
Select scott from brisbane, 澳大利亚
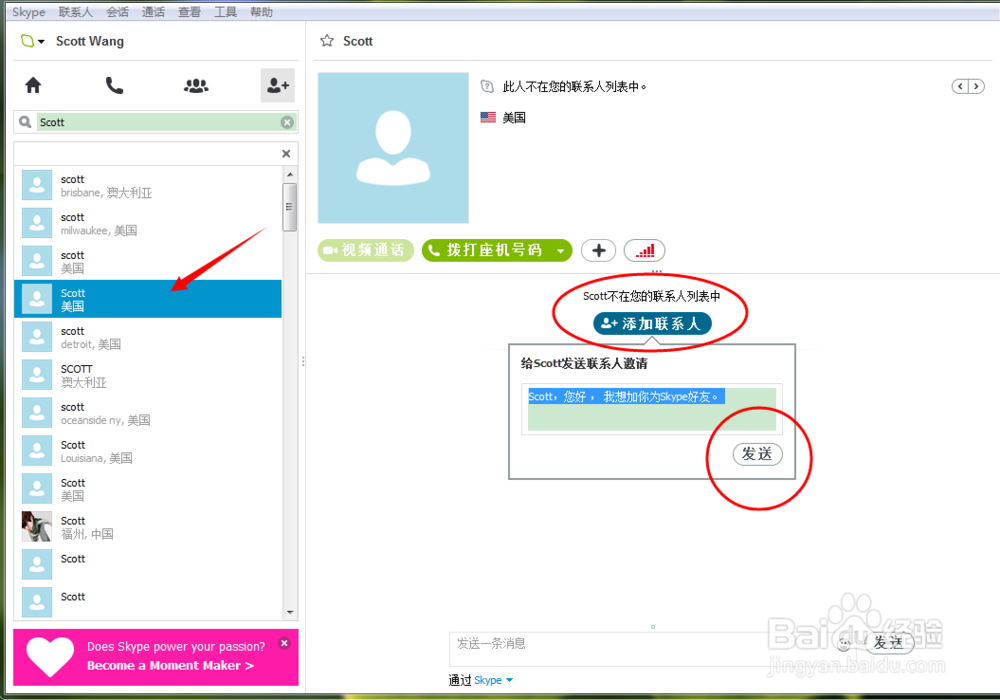(148, 186)
